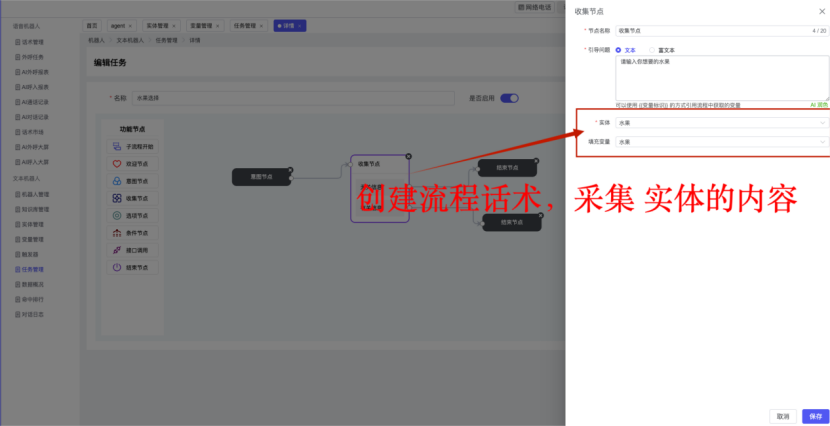The image size is (830, 426).
Task: Select the 欢迎节点 heart icon
Action: click(117, 163)
